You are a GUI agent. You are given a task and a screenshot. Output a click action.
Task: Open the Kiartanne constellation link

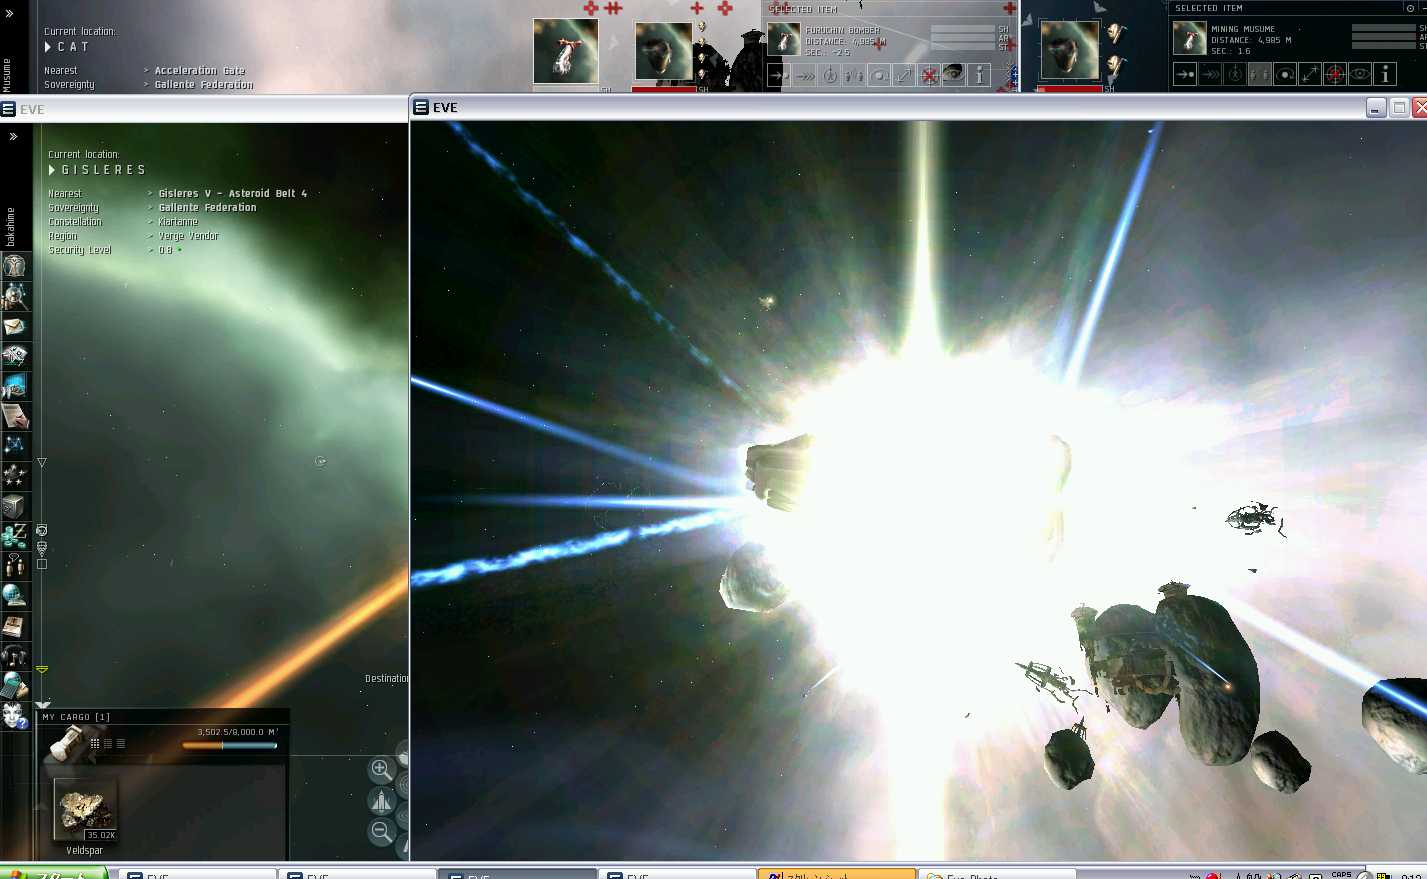[x=178, y=221]
